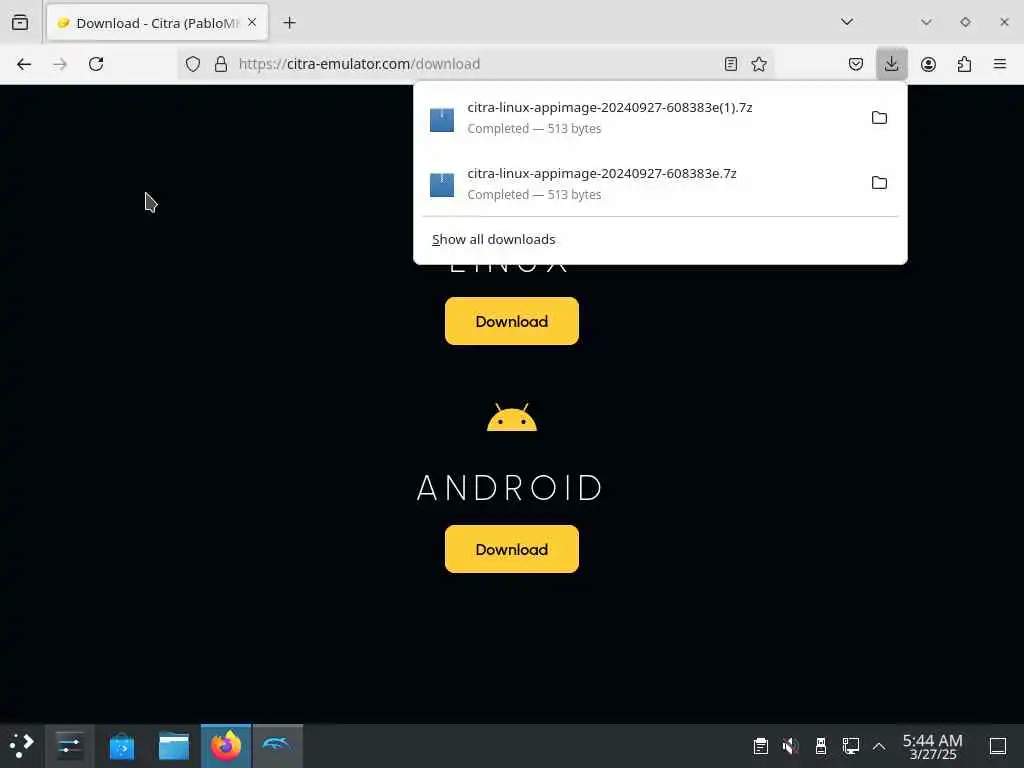
Task: Show the 608383e.7z download in folder
Action: (879, 183)
